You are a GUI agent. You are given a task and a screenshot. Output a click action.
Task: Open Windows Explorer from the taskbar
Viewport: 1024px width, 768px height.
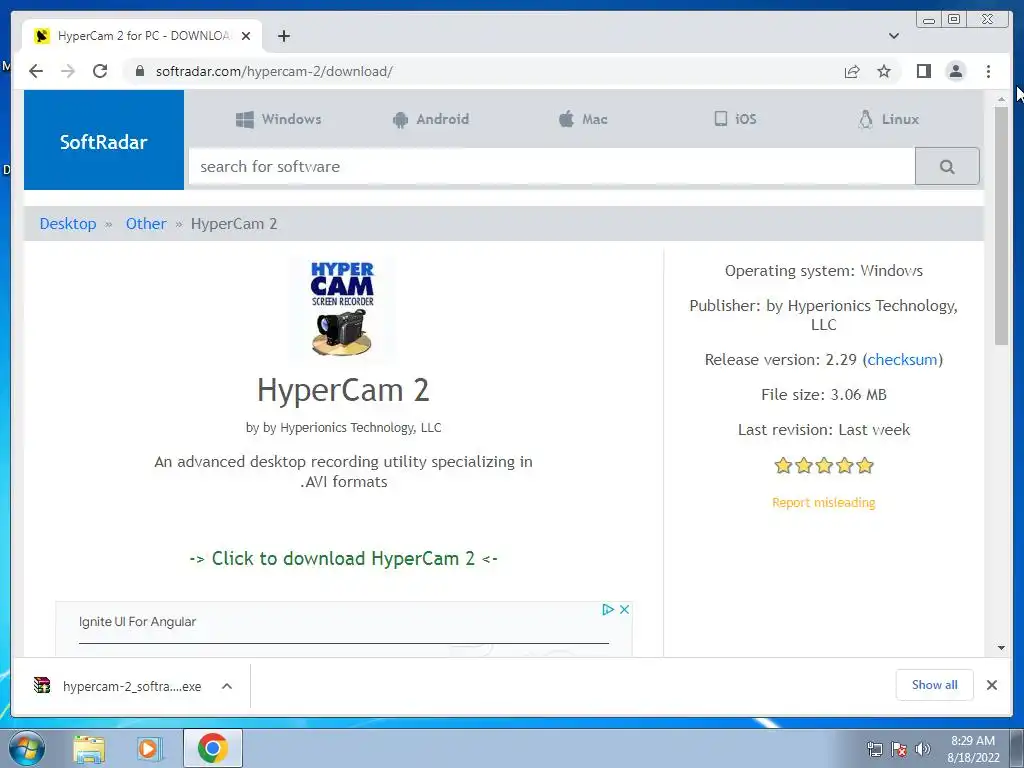click(x=89, y=748)
